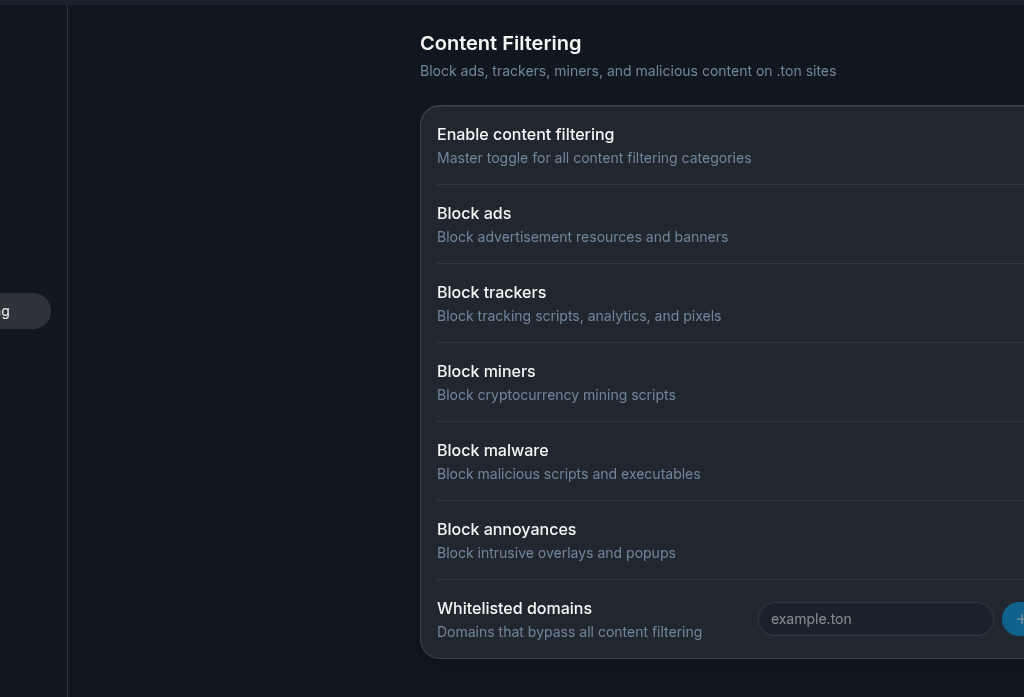Click the Content Filtering page heading
Screen dimensions: 1024x697
(x=500, y=43)
